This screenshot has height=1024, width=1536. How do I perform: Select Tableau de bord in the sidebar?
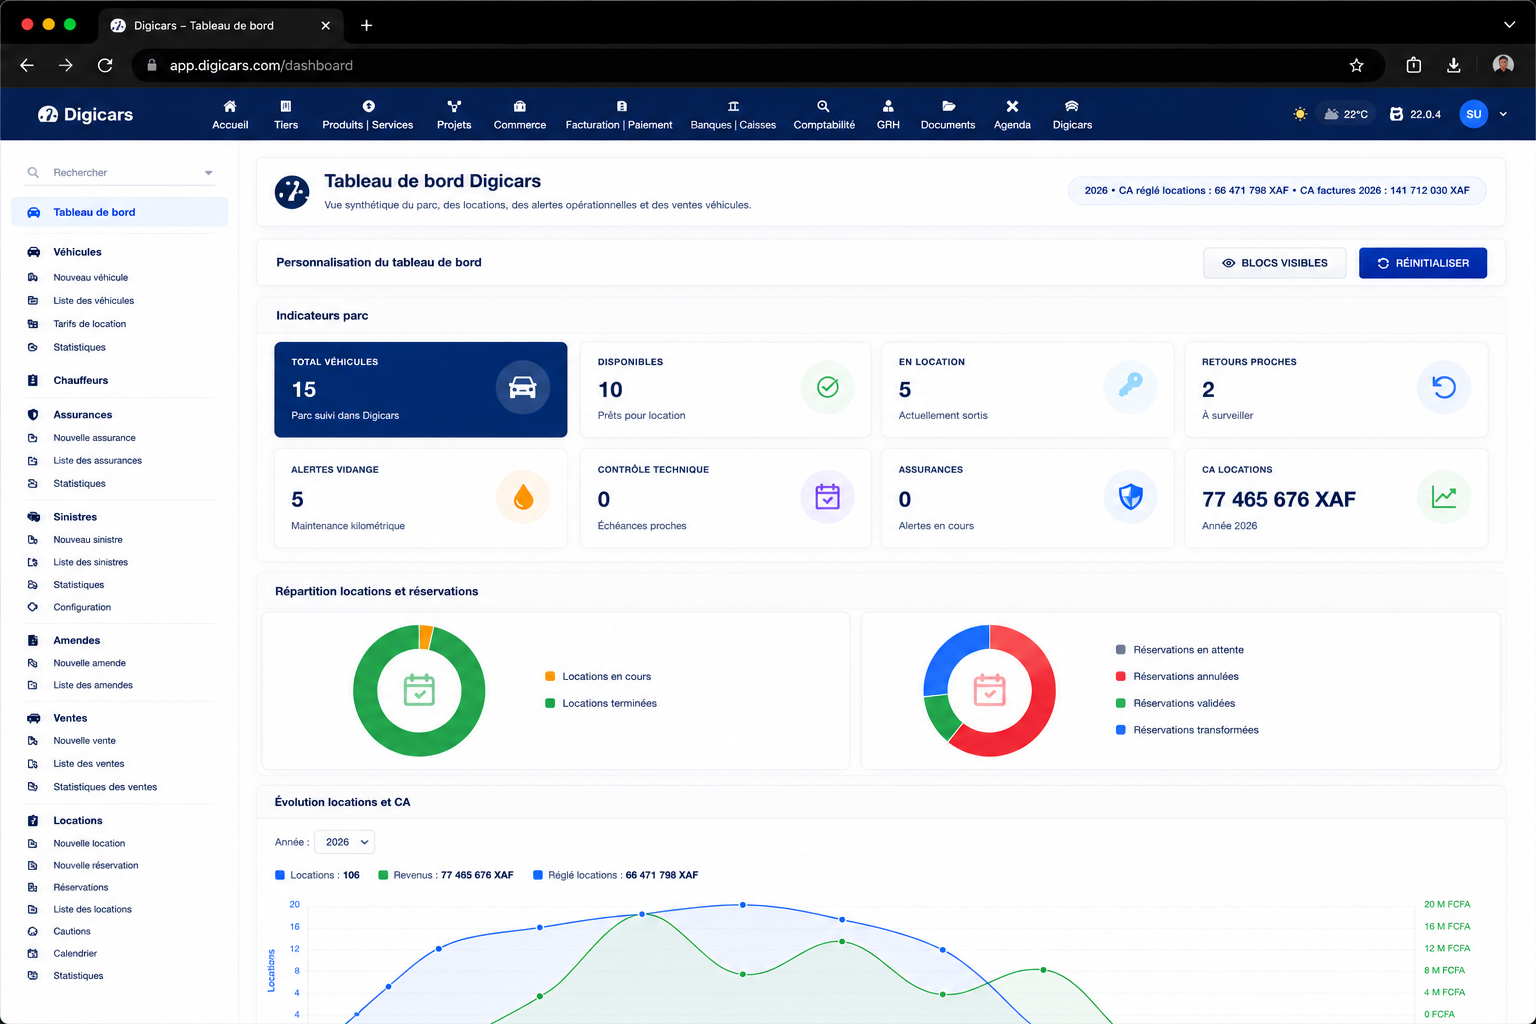[120, 212]
